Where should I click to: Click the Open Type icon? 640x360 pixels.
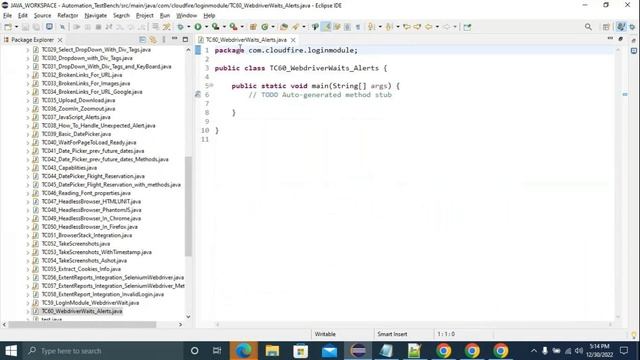[284, 27]
